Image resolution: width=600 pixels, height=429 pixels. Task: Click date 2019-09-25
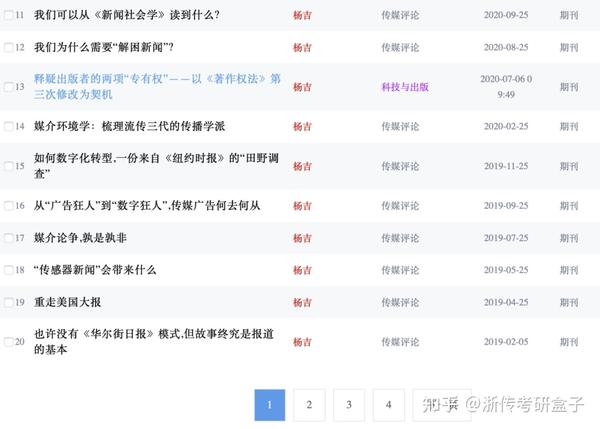[x=506, y=206]
